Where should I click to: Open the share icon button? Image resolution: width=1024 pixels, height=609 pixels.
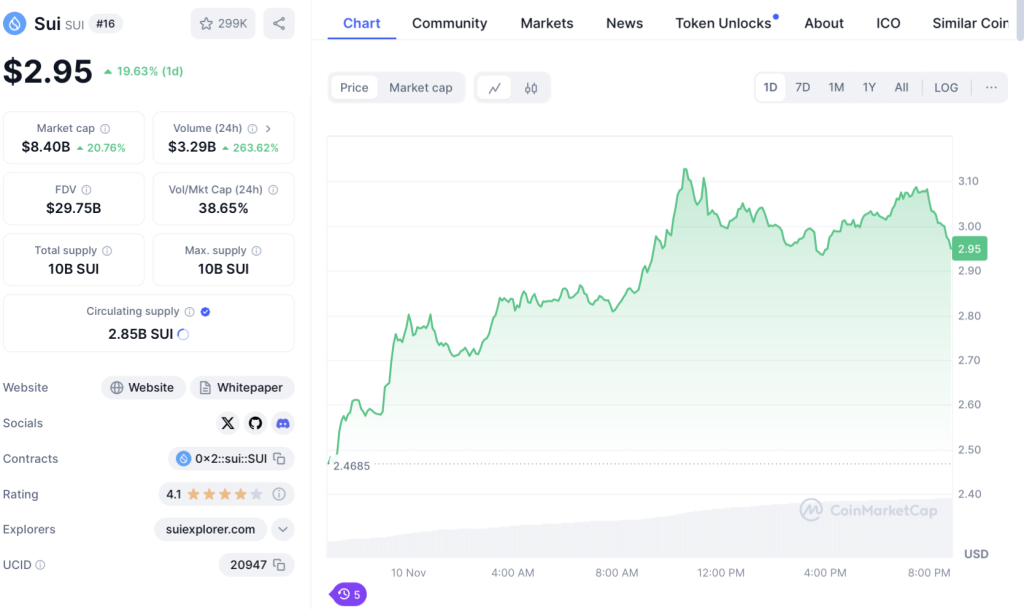[x=279, y=23]
